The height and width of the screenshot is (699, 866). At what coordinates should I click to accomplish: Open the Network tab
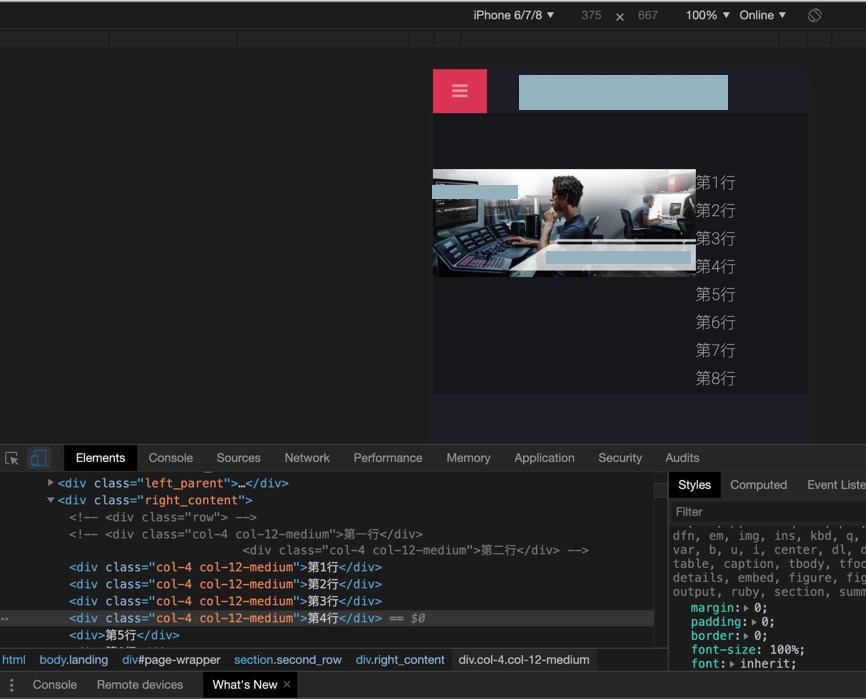[307, 458]
